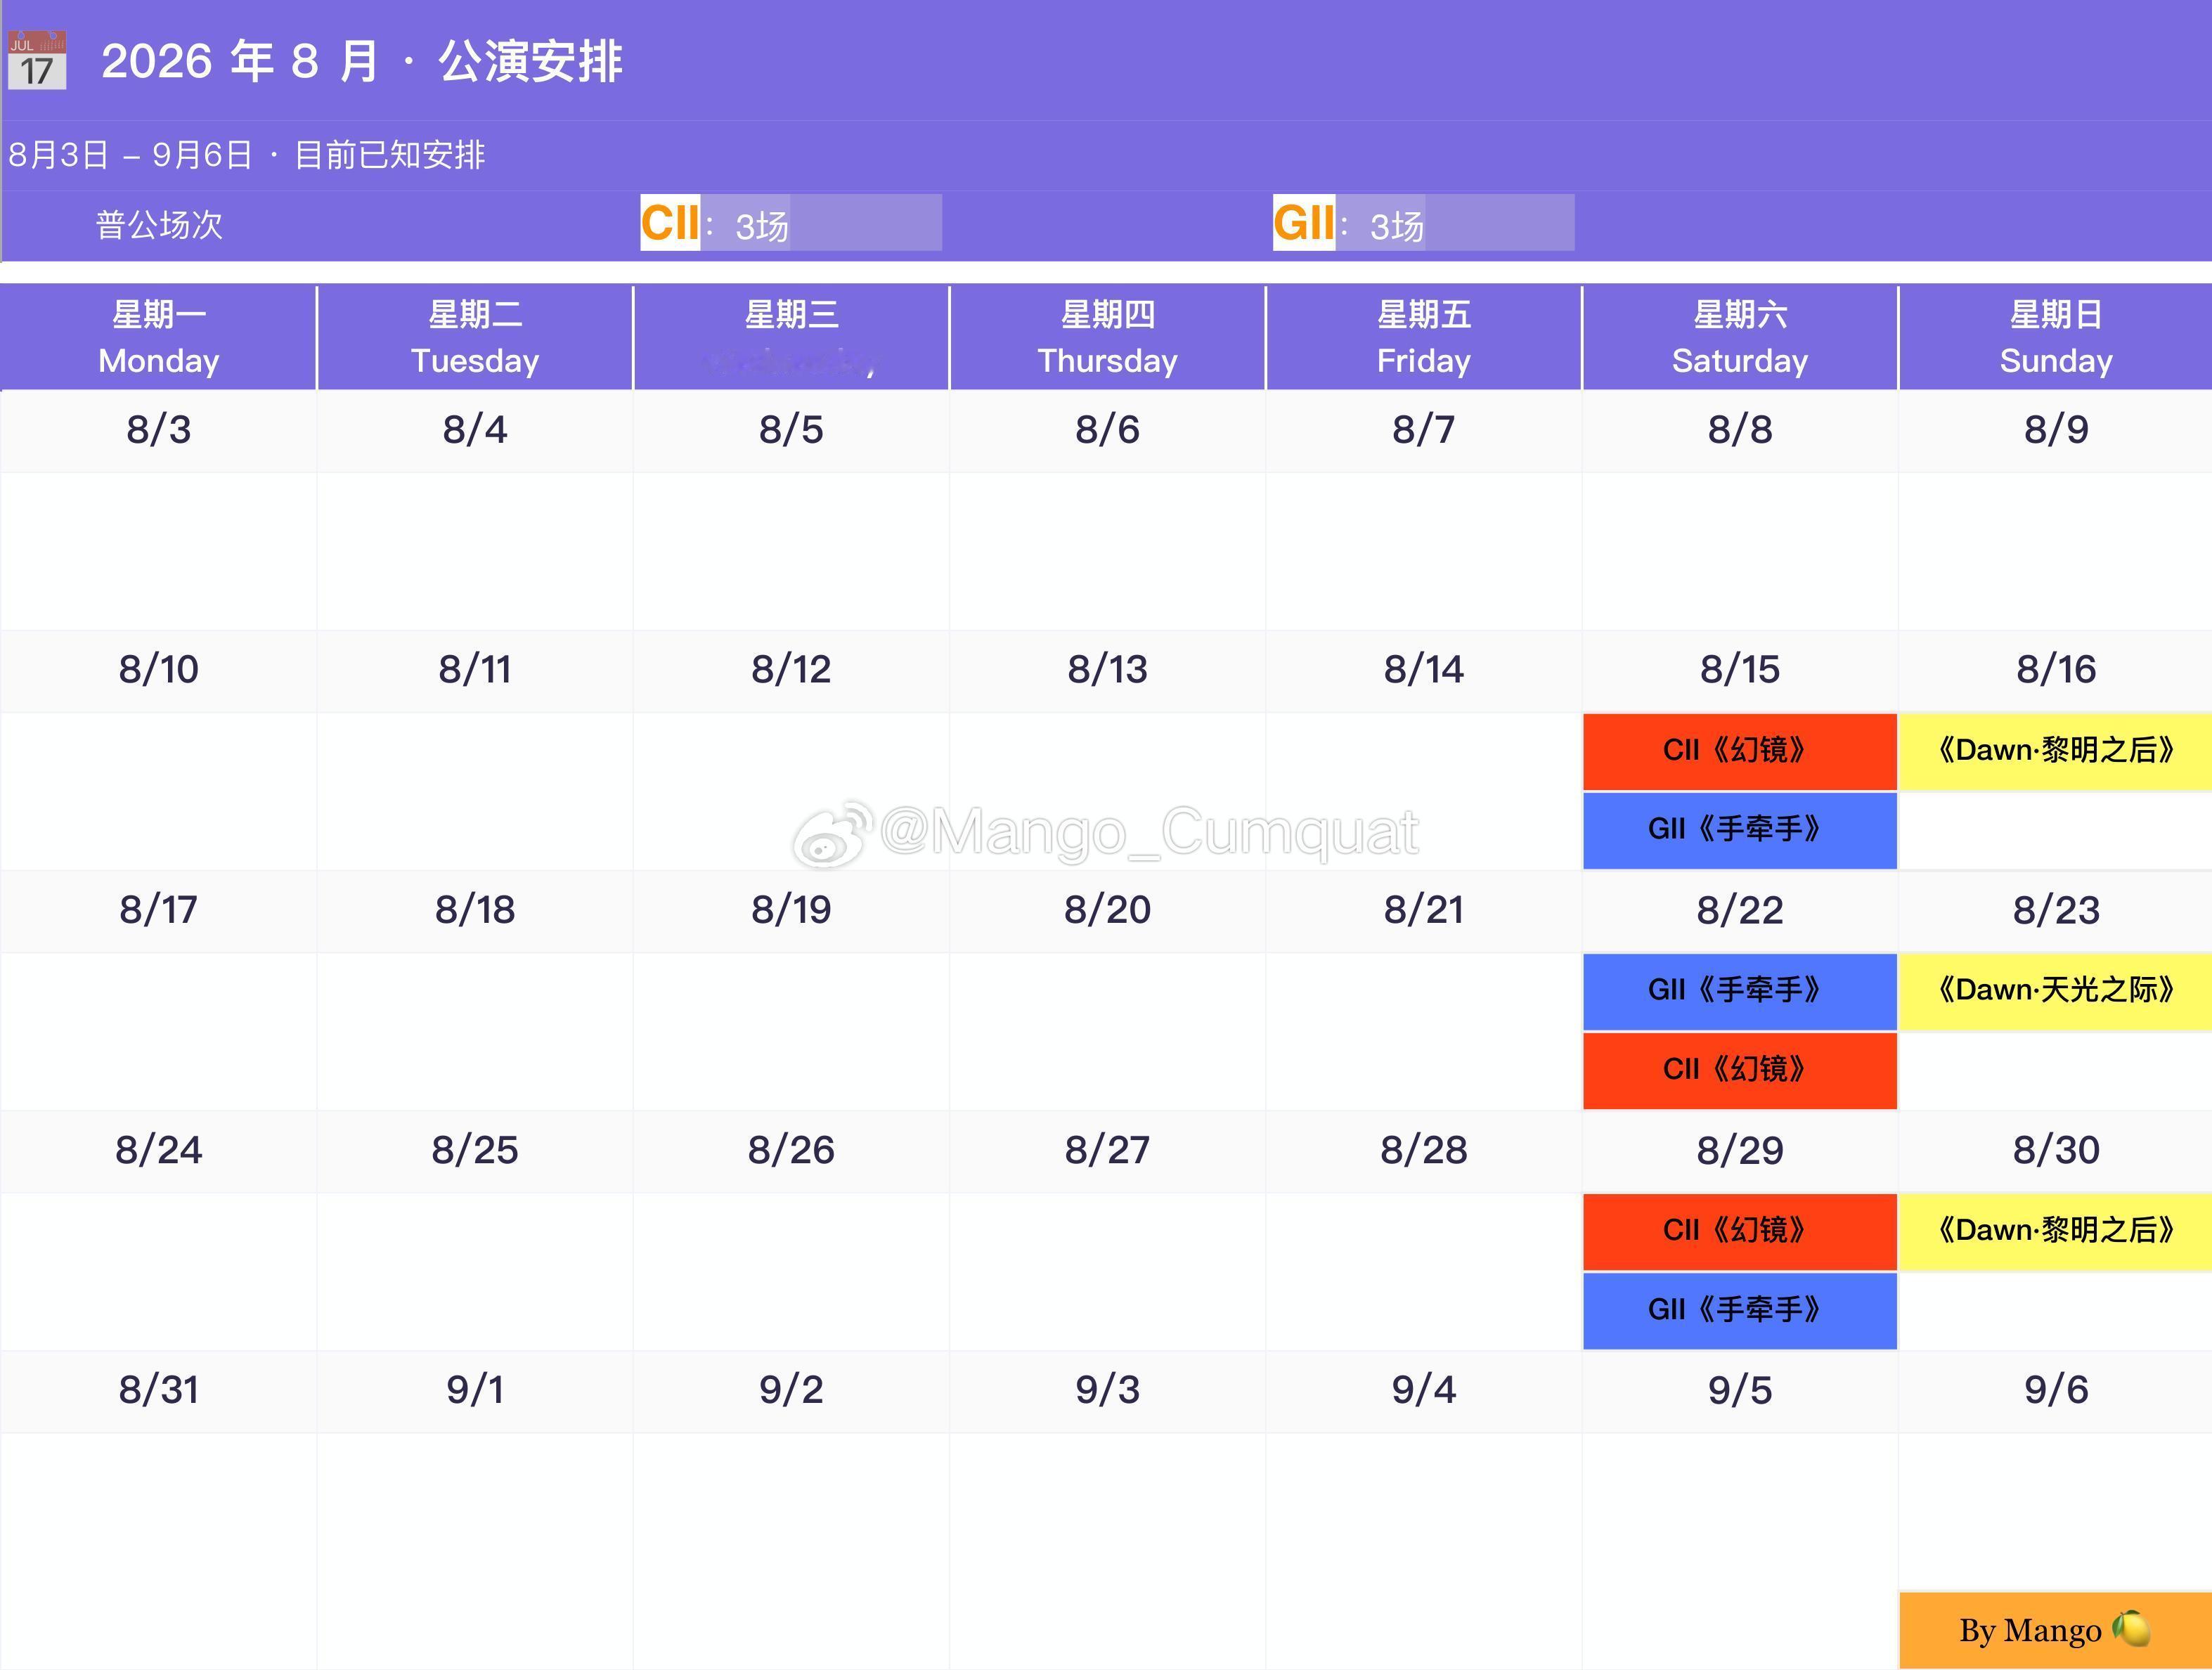Click the lemon emoji beside By Mango

[x=2131, y=1629]
